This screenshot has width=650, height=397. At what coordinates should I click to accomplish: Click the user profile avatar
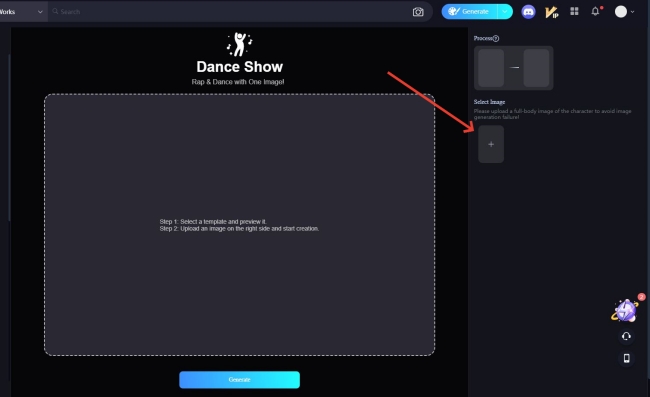[x=621, y=12]
